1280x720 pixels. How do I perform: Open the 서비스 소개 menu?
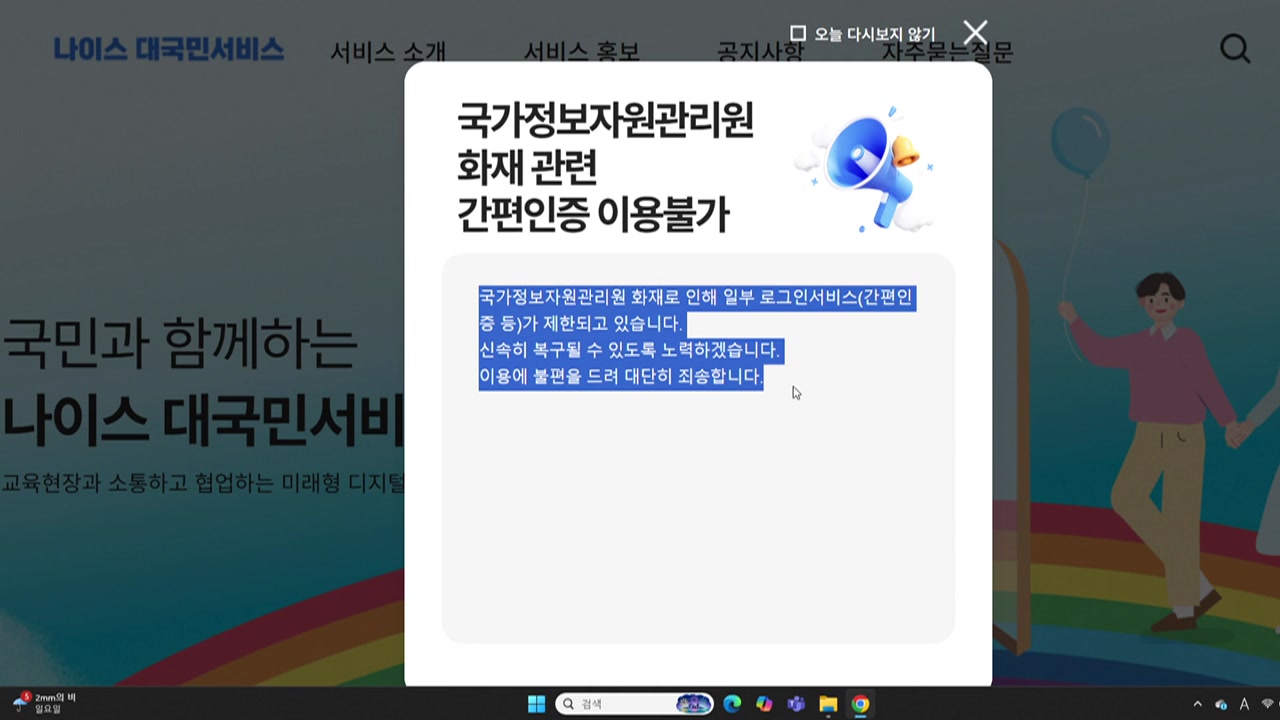pyautogui.click(x=388, y=52)
